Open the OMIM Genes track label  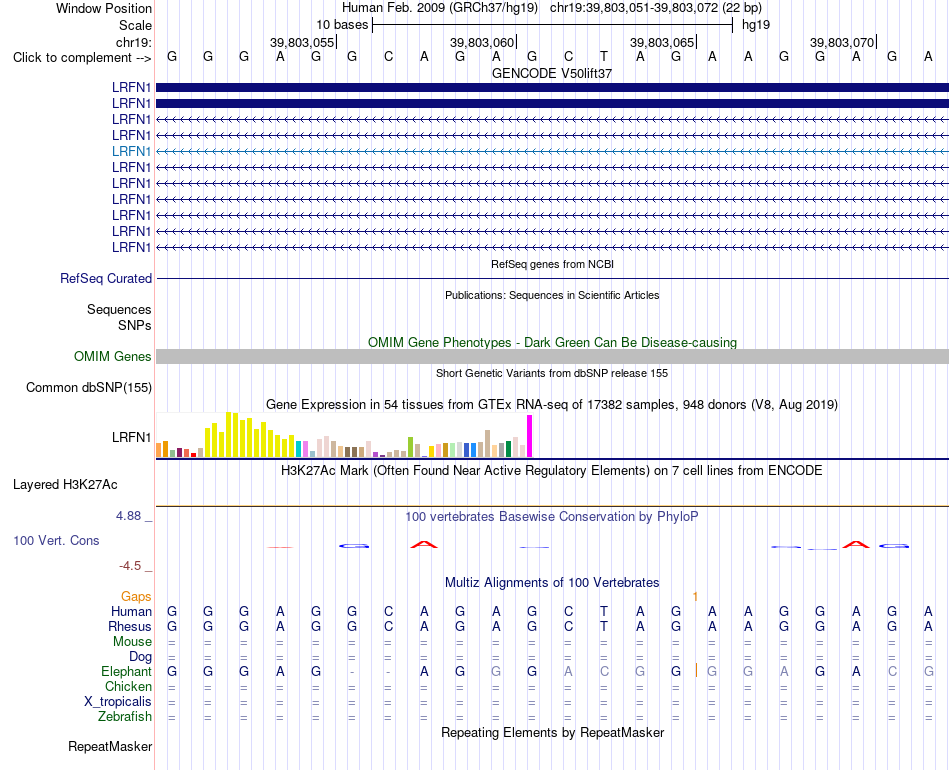coord(113,356)
